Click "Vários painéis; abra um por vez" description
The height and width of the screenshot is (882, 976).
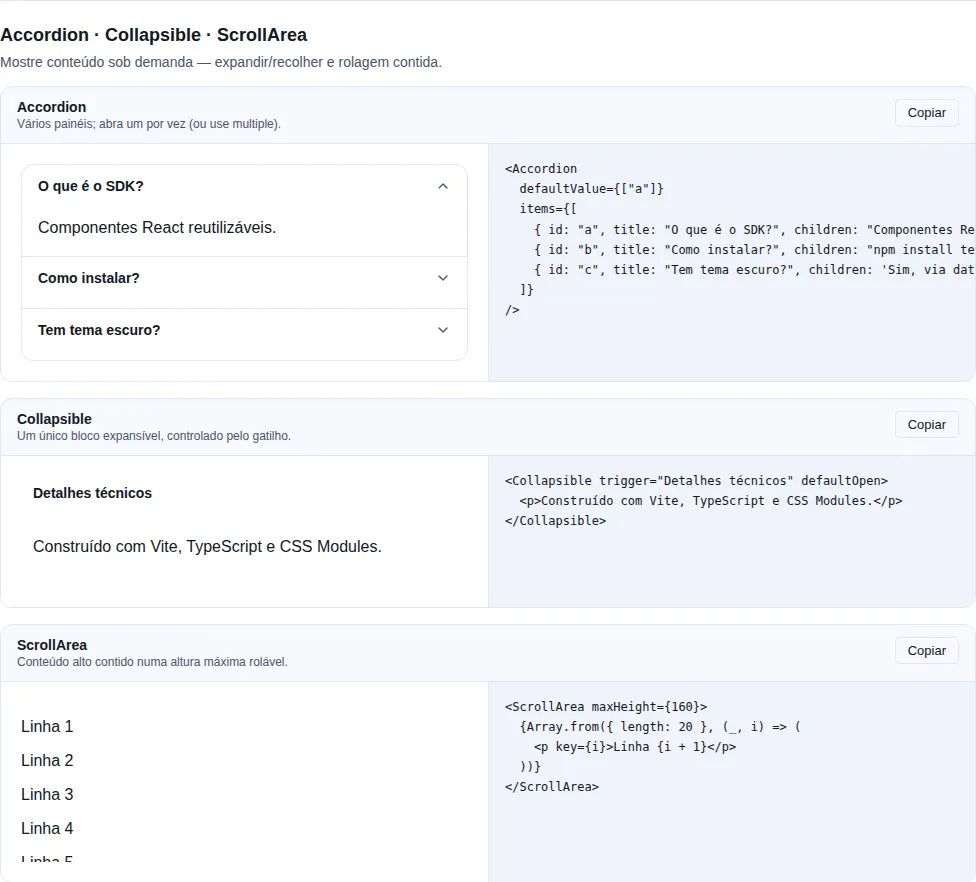click(149, 124)
